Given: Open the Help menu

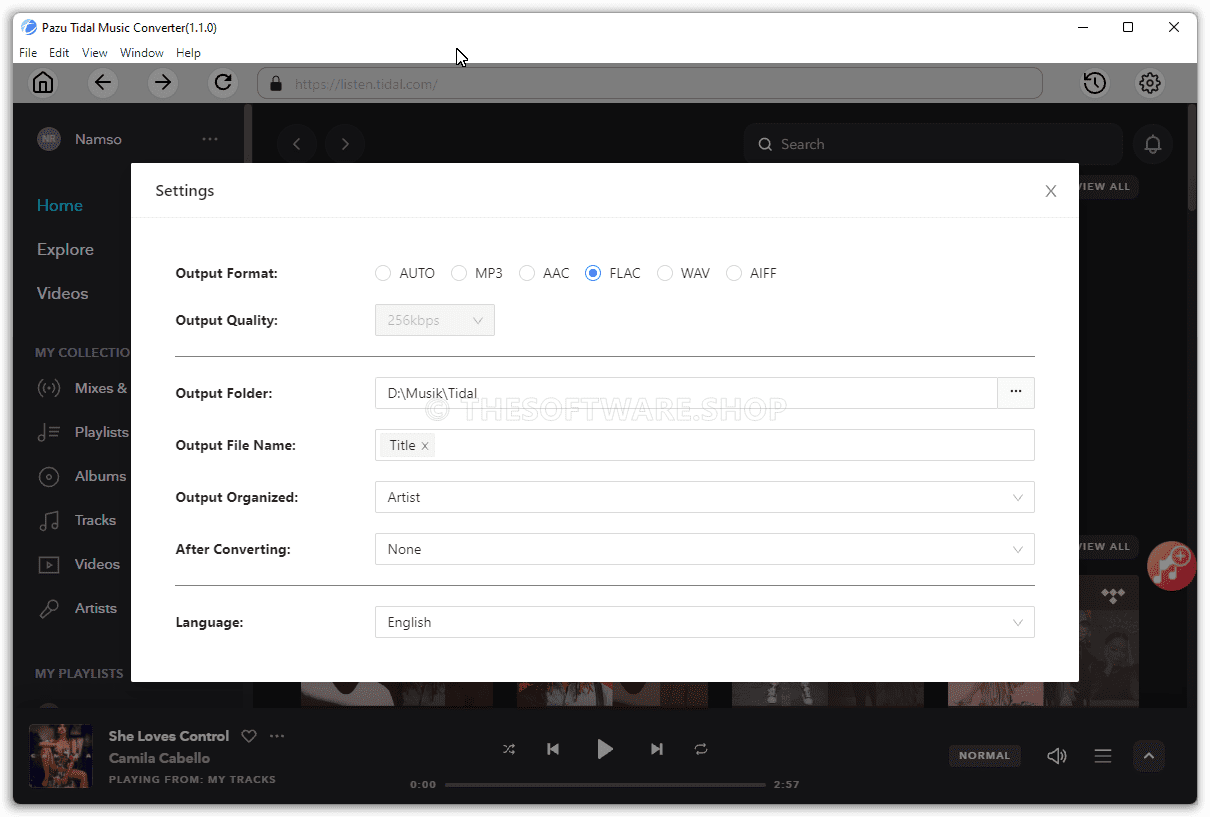Looking at the screenshot, I should (x=188, y=53).
